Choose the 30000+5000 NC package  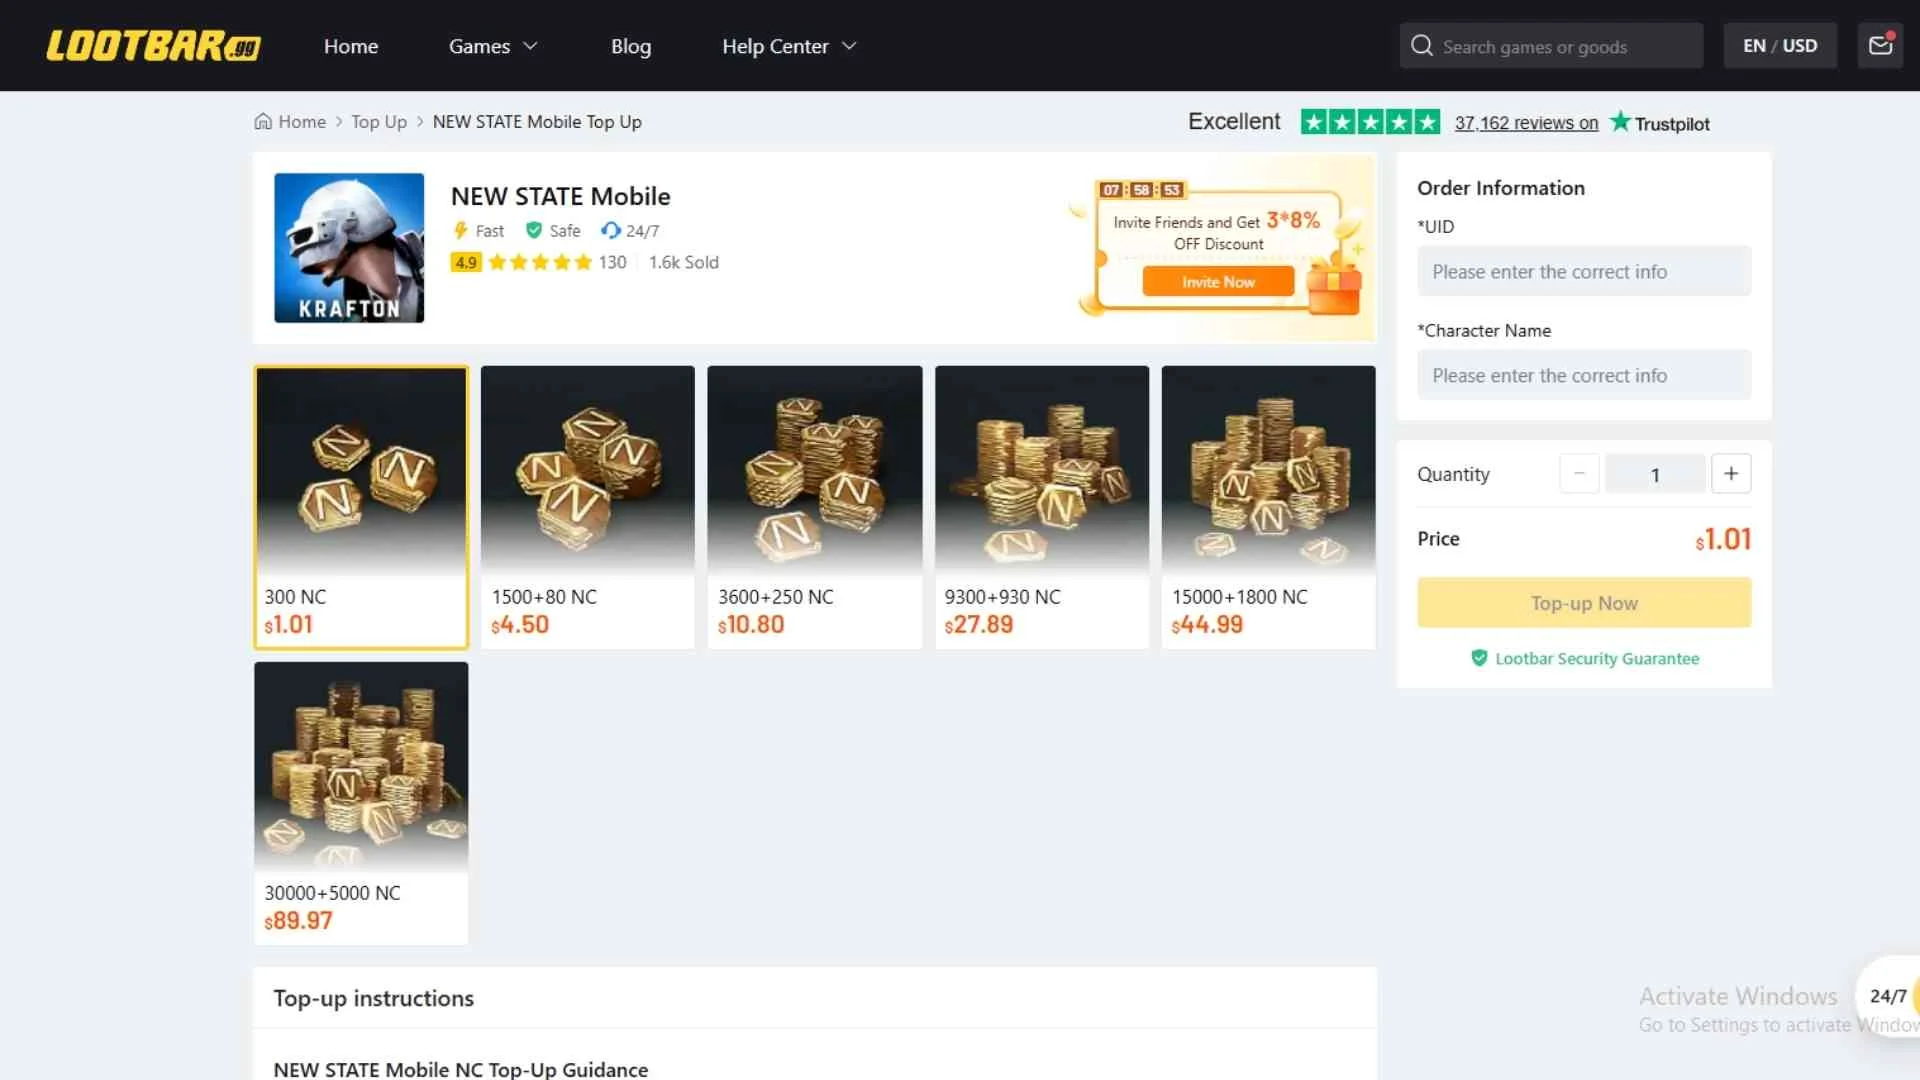click(361, 803)
